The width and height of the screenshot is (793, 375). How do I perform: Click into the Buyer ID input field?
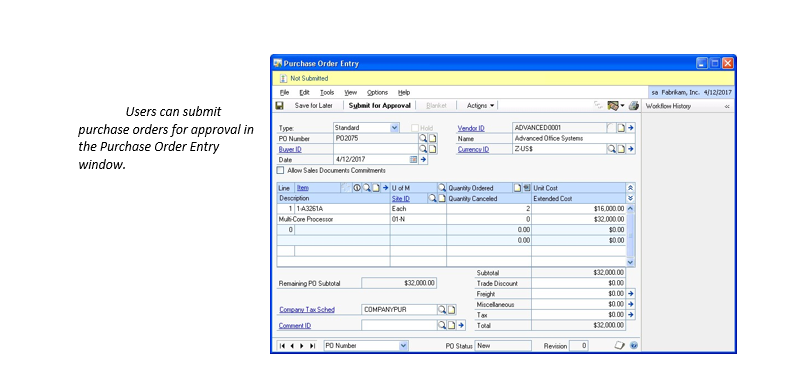pos(376,149)
